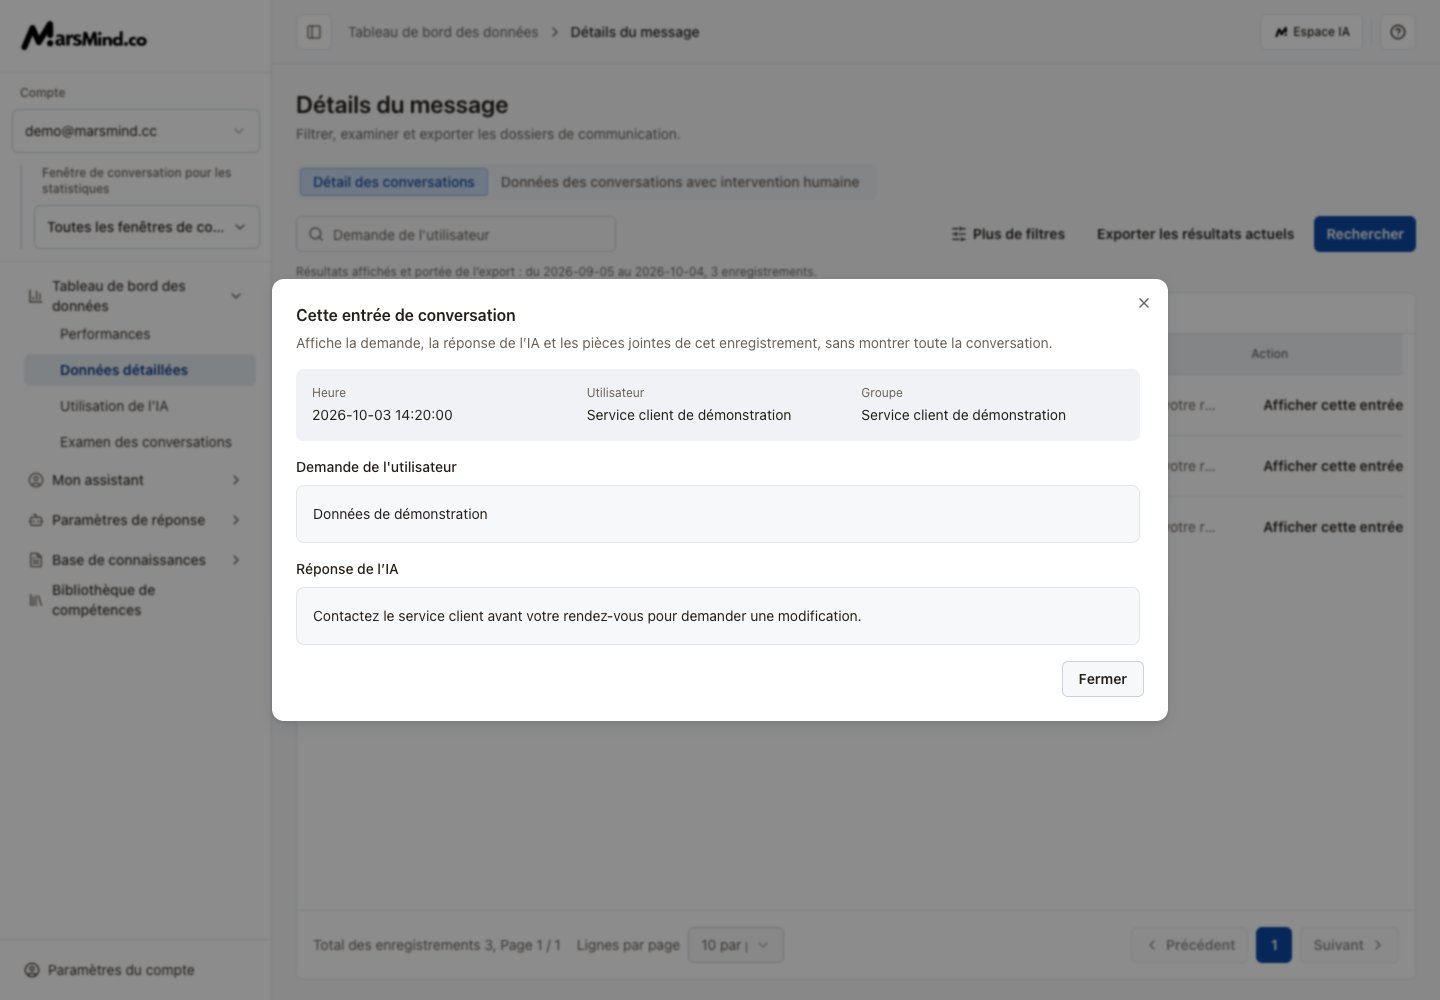Expand the Mon assistant menu chevron
This screenshot has height=1000, width=1440.
[236, 480]
